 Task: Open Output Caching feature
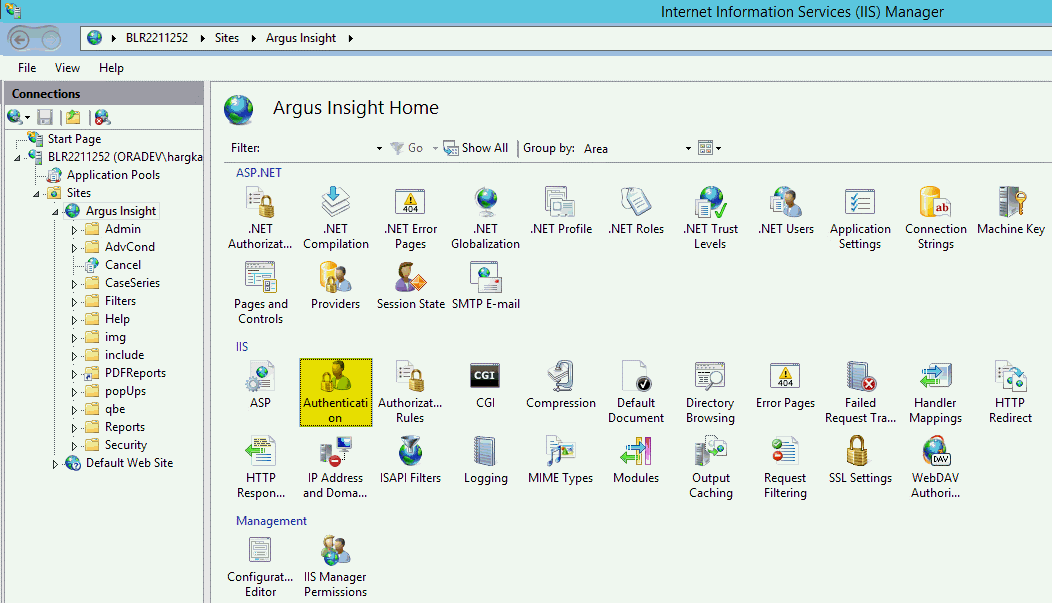710,467
